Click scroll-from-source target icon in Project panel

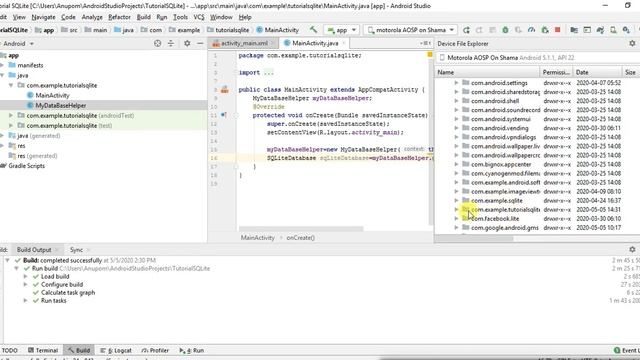click(x=158, y=43)
